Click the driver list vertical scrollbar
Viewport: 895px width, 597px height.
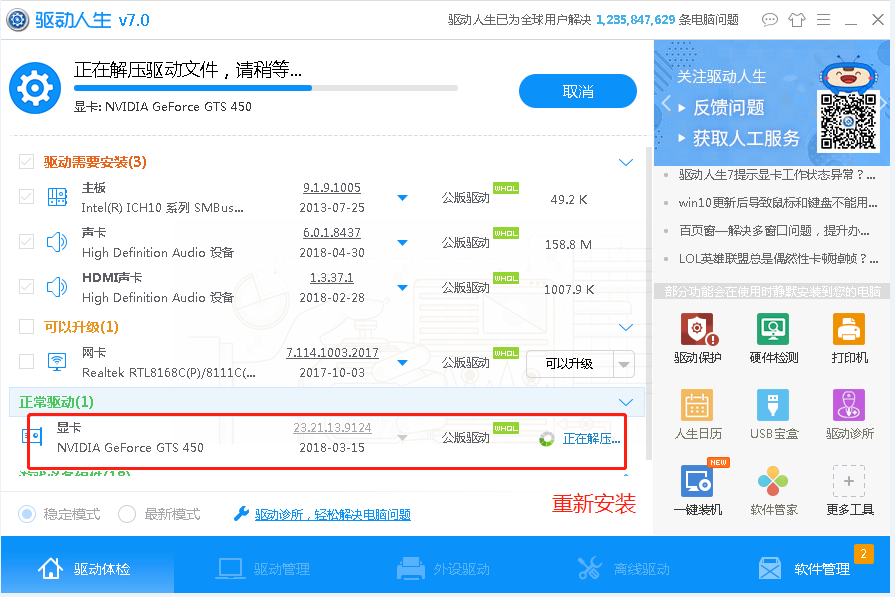point(648,302)
